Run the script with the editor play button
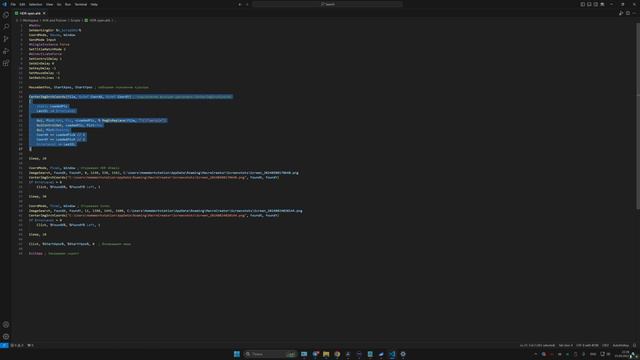The image size is (640, 360). point(621,13)
